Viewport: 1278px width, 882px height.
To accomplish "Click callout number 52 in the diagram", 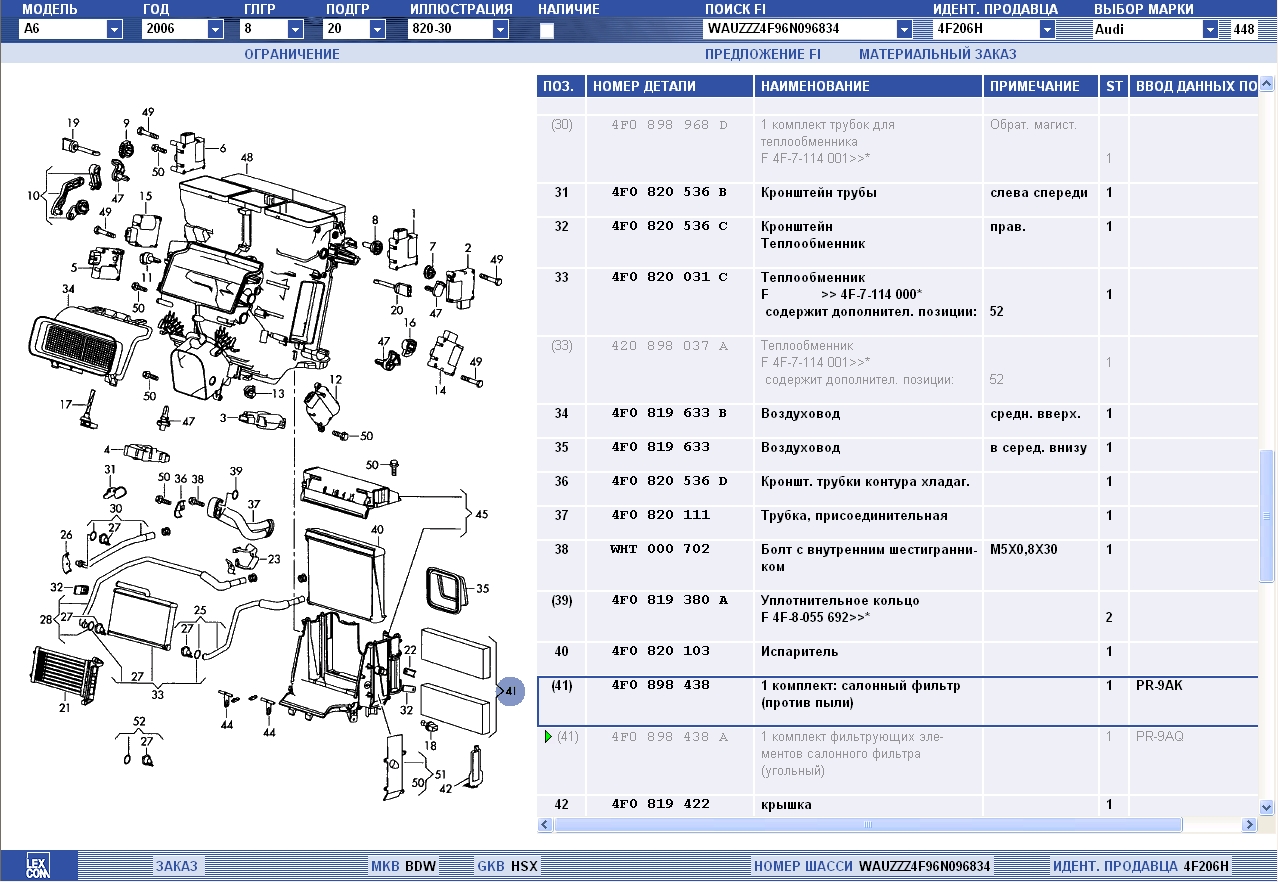I will tap(139, 721).
